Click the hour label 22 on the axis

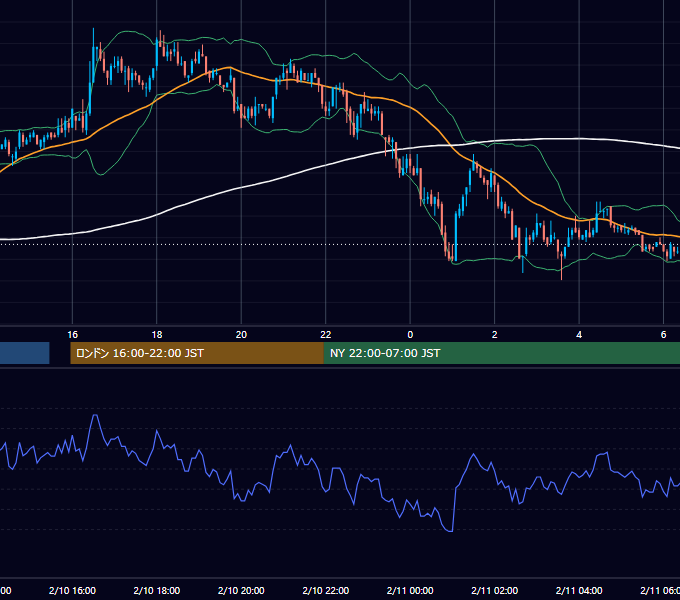point(326,335)
